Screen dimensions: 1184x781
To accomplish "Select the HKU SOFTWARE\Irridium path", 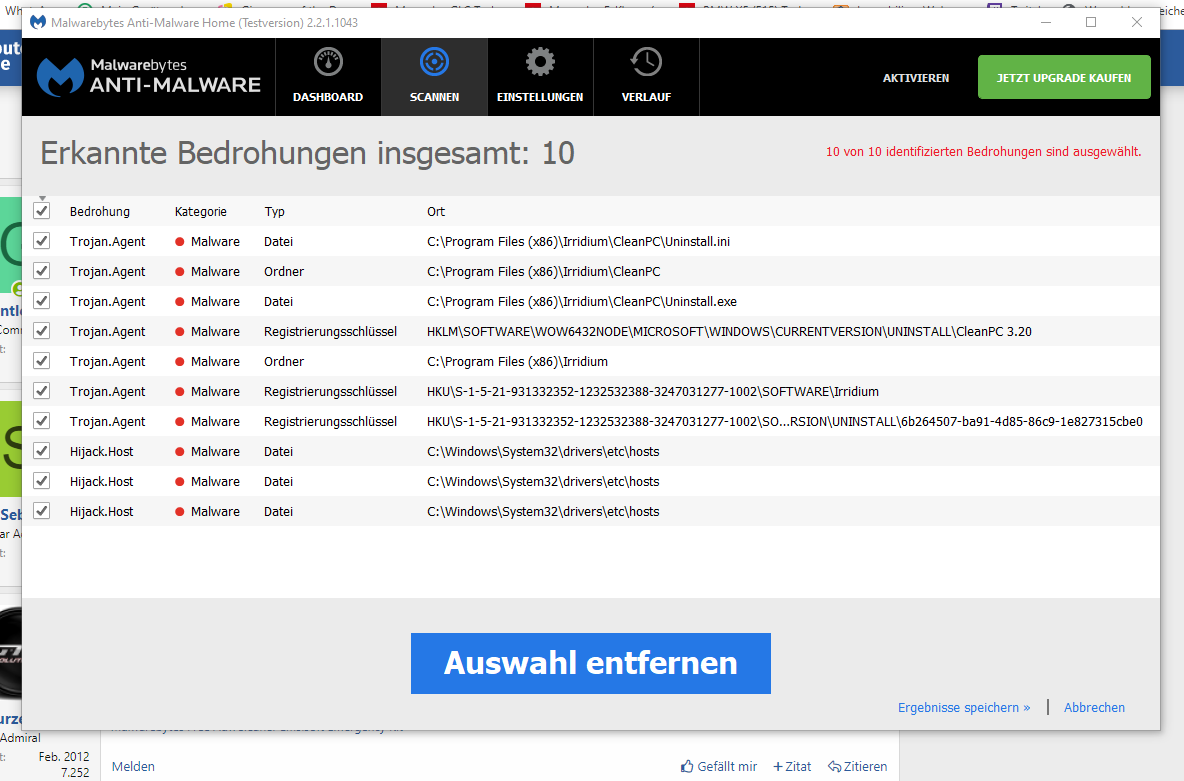I will 652,391.
